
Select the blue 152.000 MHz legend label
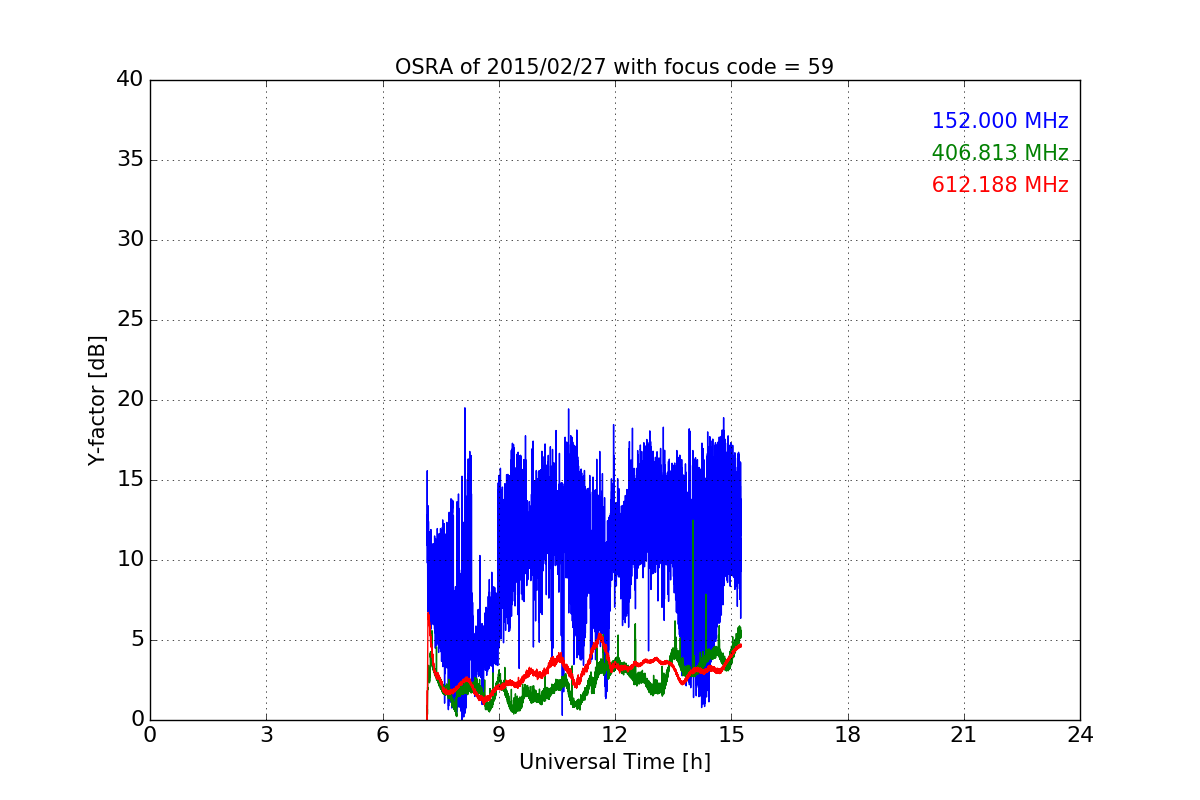tap(1000, 121)
